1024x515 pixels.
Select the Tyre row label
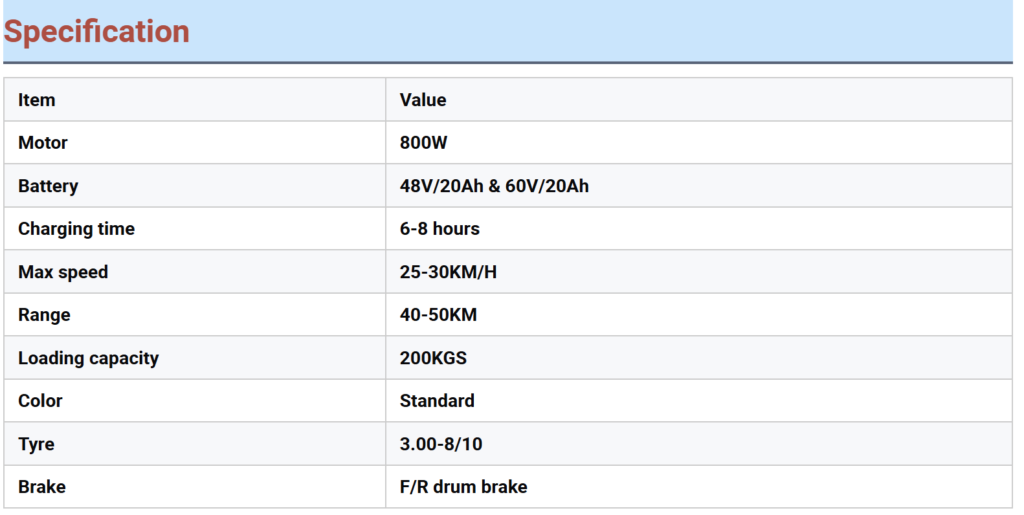click(x=37, y=445)
